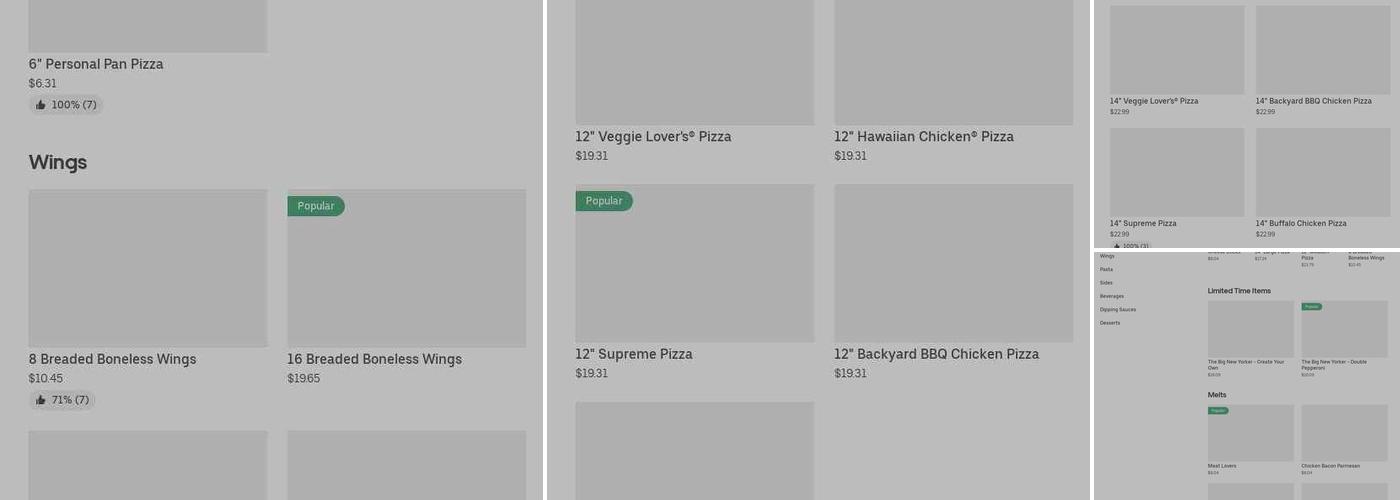Open 12" Hawaiian Chicken Pizza title link
Viewport: 1400px width, 500px height.
[x=924, y=137]
